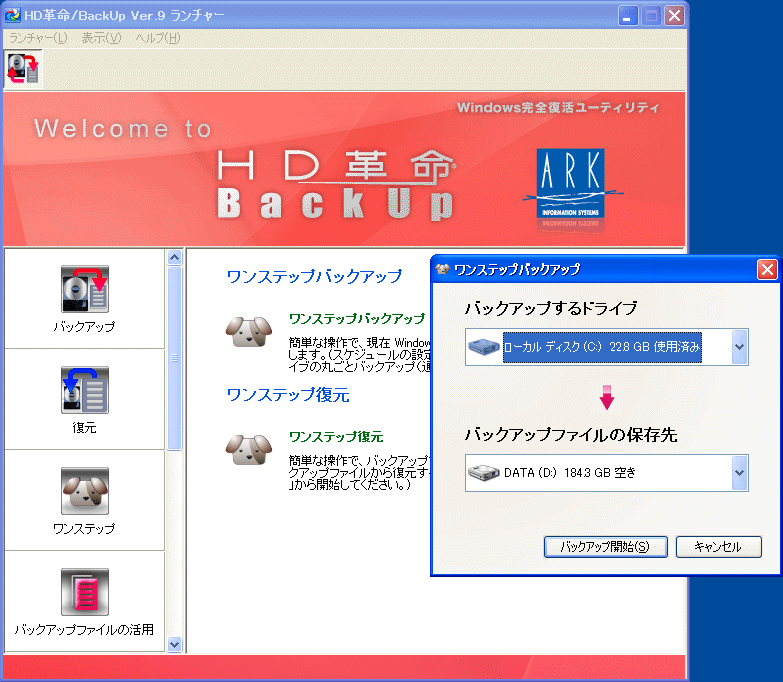The image size is (783, 682).
Task: Open the green ワンステップ復元 link
Action: (336, 436)
